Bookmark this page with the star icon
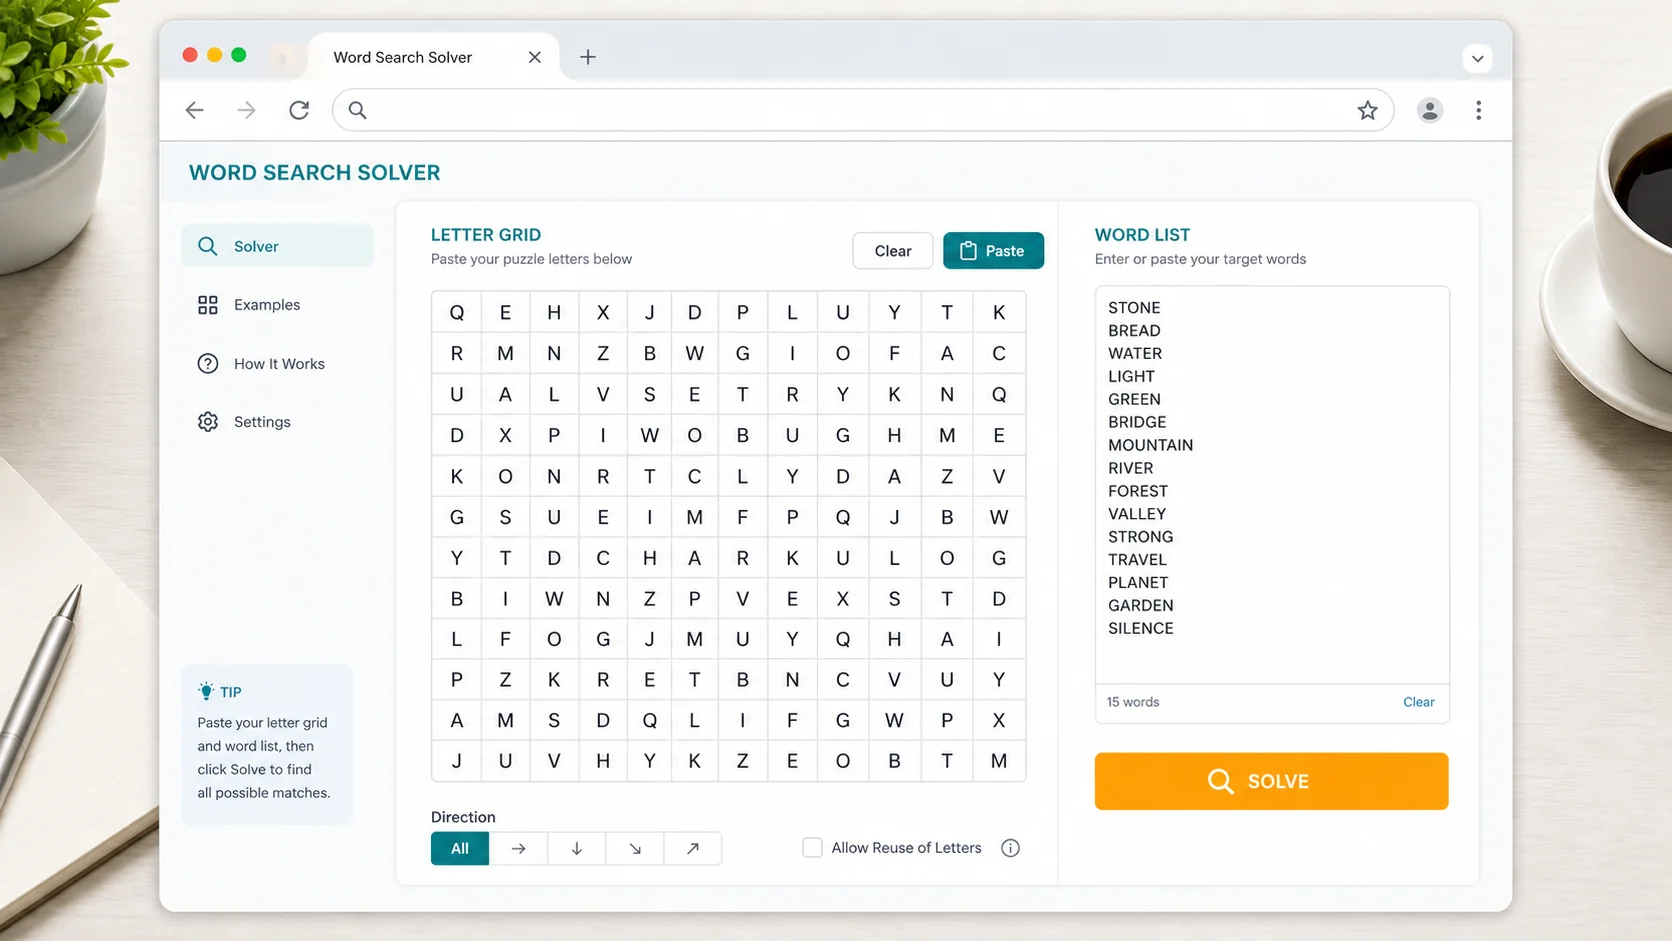Image resolution: width=1672 pixels, height=941 pixels. (1367, 110)
